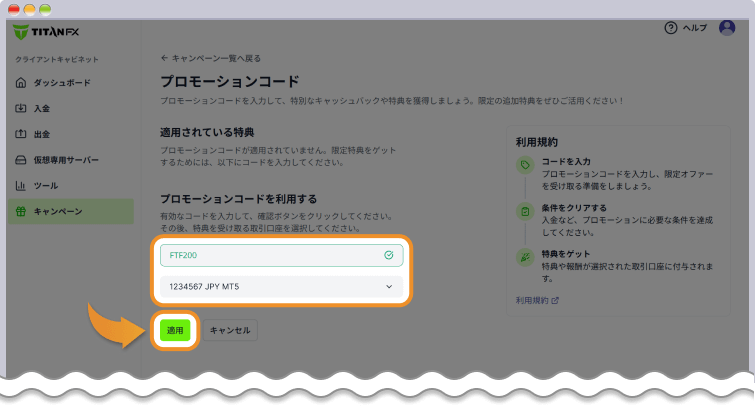Click the 利用規約 panel heading
This screenshot has height=408, width=755.
(536, 142)
